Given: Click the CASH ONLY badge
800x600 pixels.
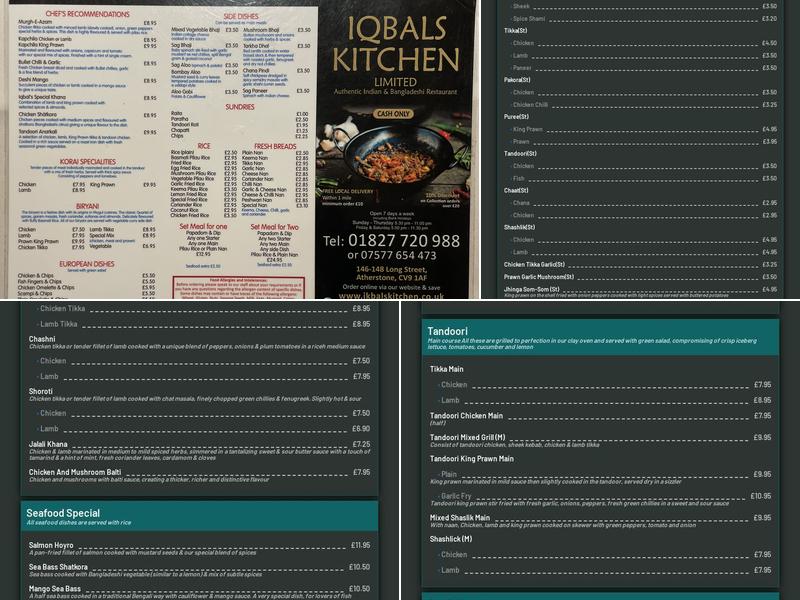Looking at the screenshot, I should pos(393,115).
